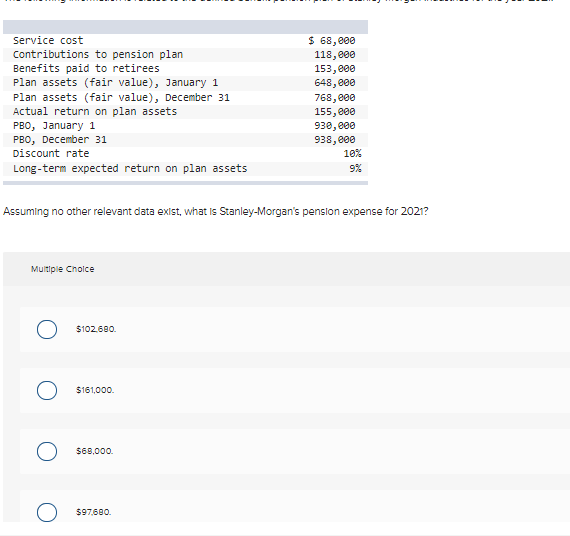
Task: Click the Service cost row label
Action: (48, 40)
